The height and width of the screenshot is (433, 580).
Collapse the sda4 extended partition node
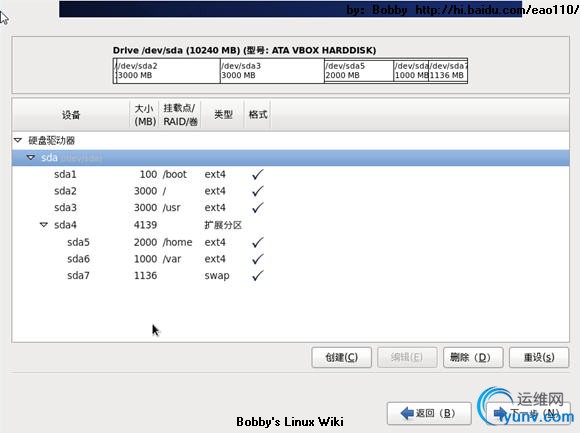tap(44, 224)
